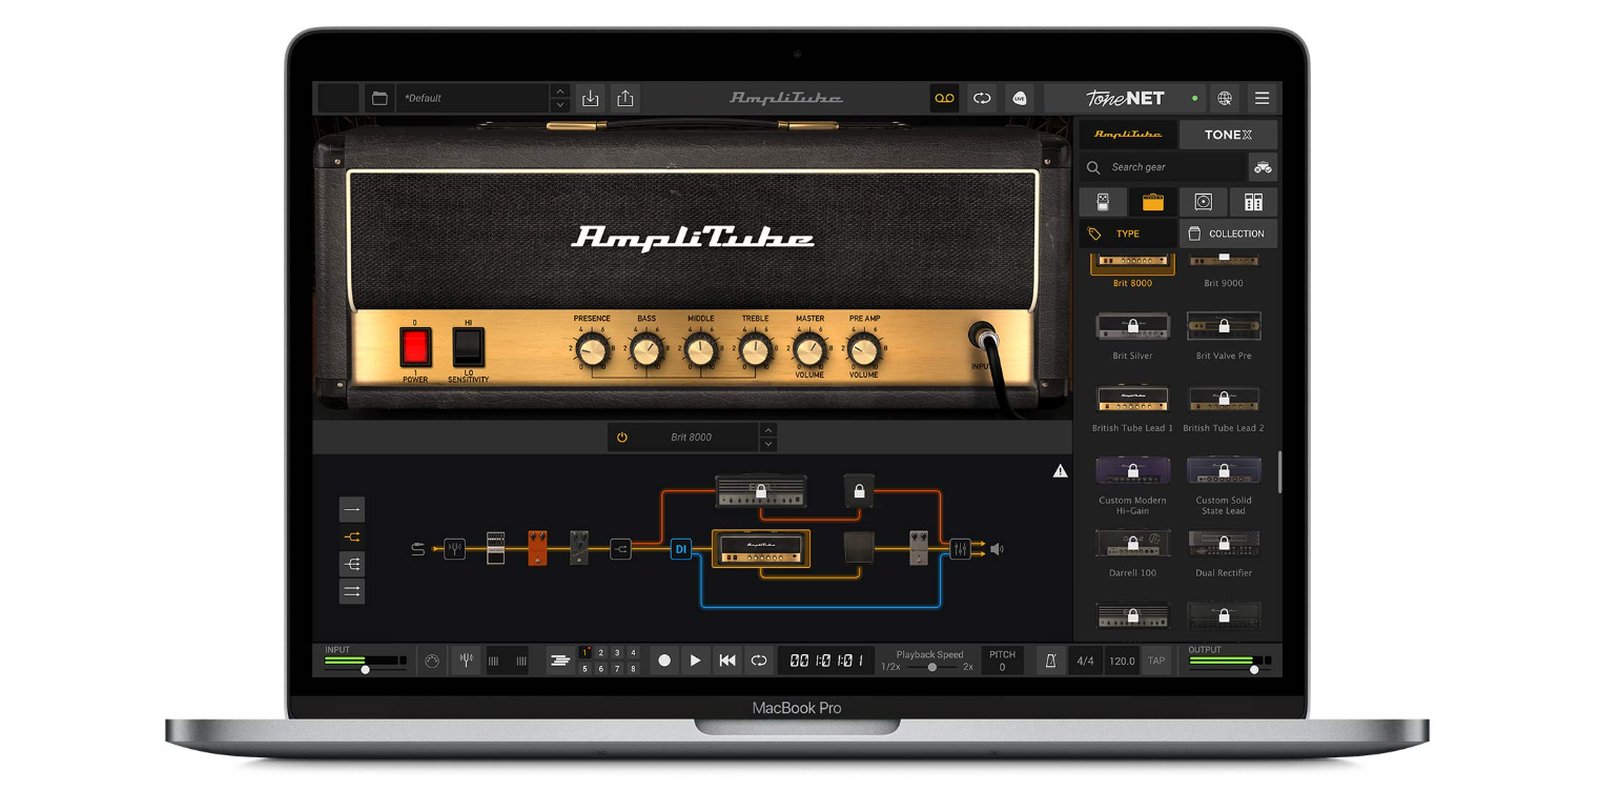Screen dimensions: 1600x791
Task: Select the orange stomp pedal in chain
Action: click(x=537, y=548)
